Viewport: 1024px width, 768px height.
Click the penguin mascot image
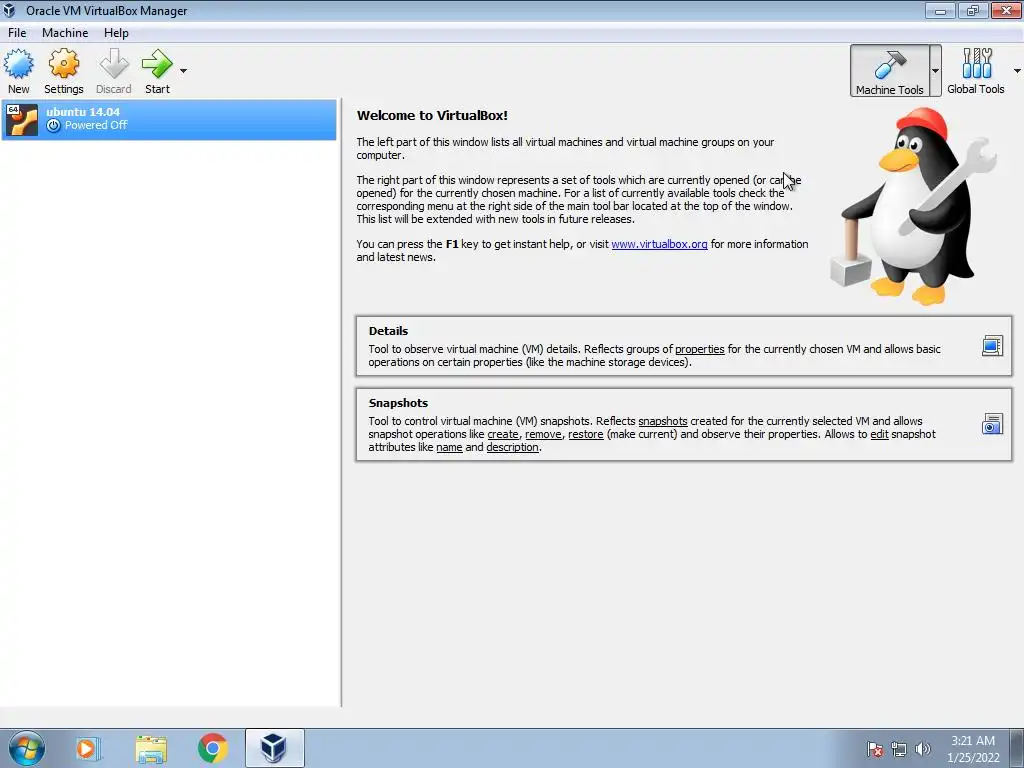tap(914, 206)
